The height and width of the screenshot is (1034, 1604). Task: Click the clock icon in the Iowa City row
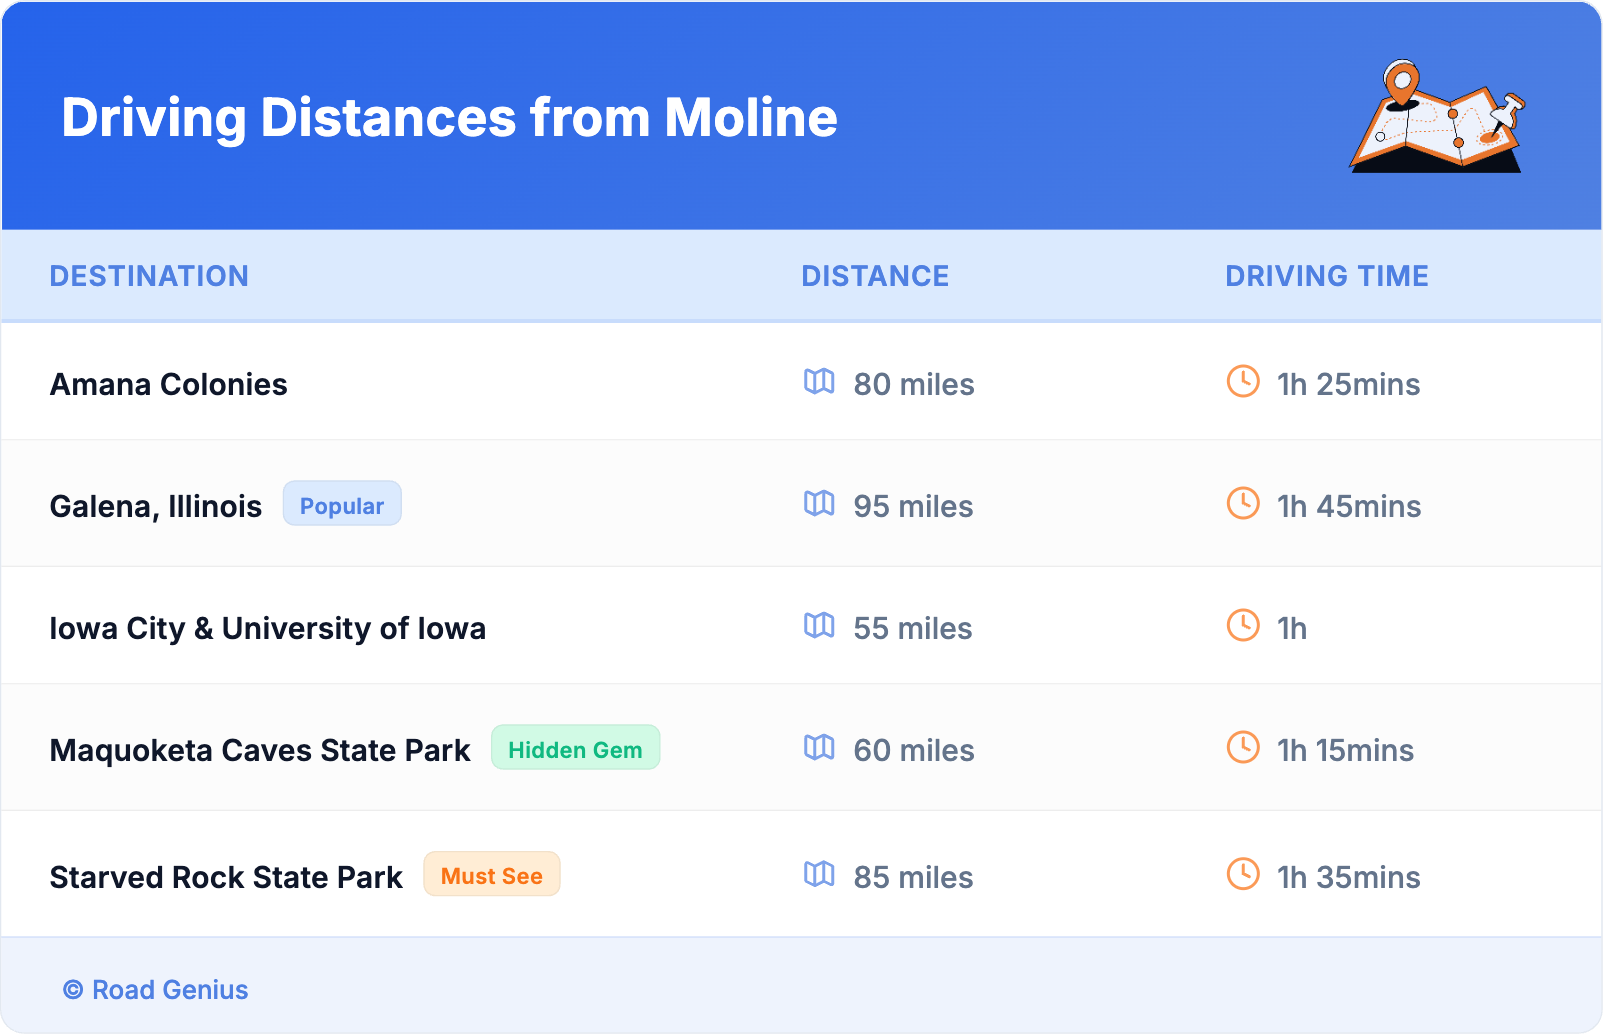coord(1243,626)
